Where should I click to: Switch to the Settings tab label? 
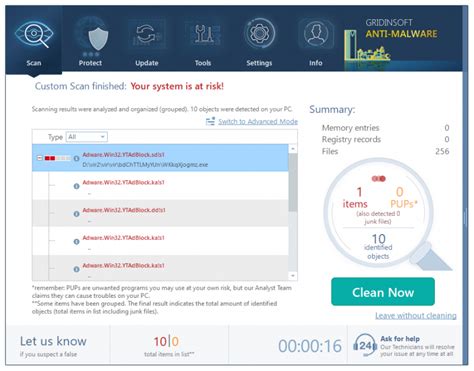coord(259,63)
